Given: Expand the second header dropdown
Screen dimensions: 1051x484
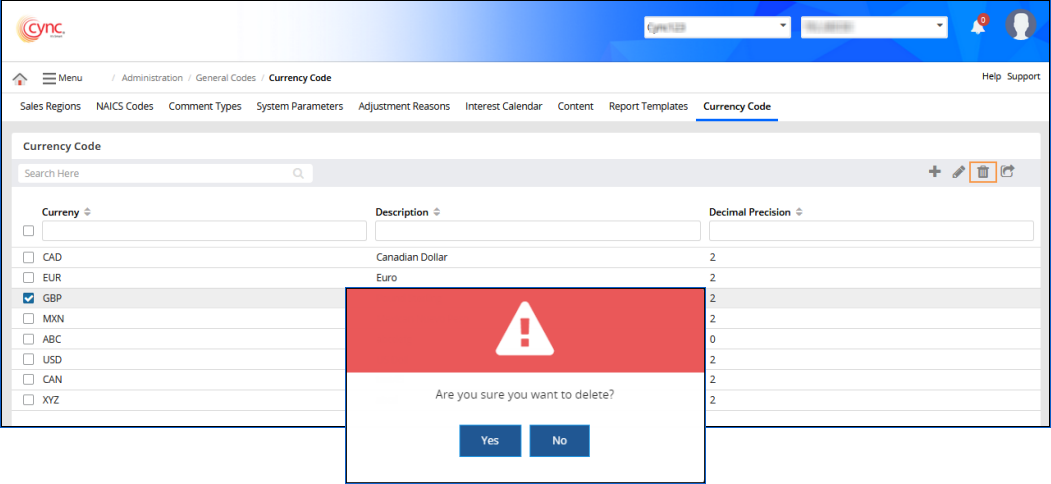Looking at the screenshot, I should tap(873, 26).
